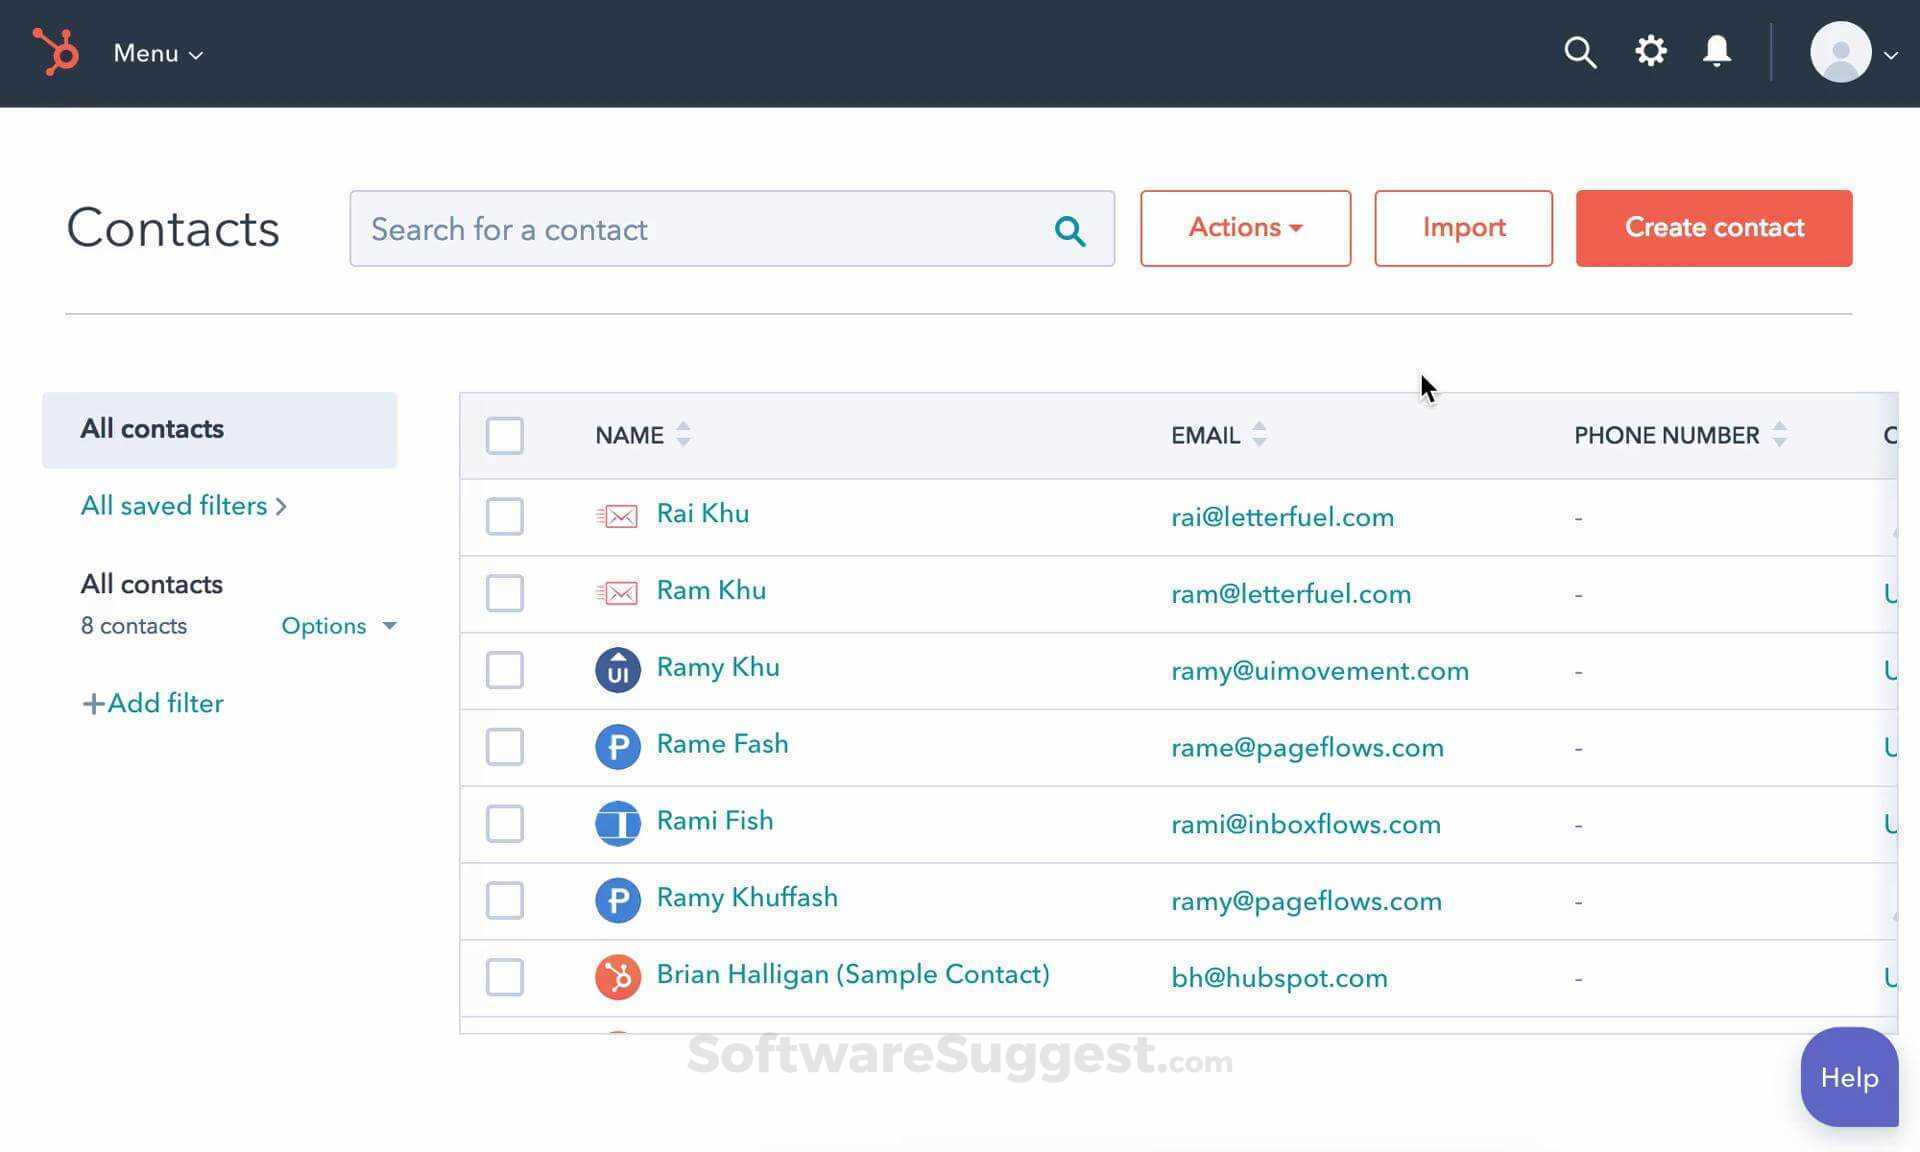Click the UI avatar icon beside Ramy Khu
Screen dimensions: 1920x1152
[x=617, y=670]
